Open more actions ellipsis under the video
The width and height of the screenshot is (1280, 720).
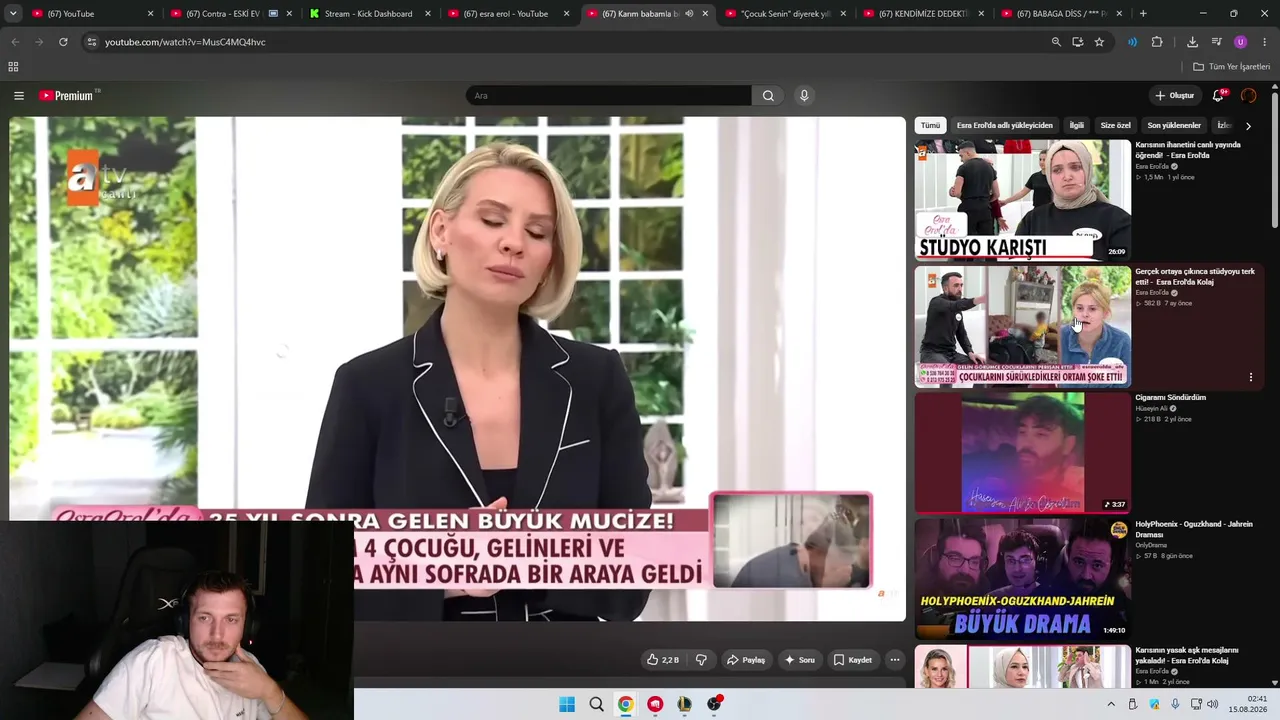tap(895, 660)
